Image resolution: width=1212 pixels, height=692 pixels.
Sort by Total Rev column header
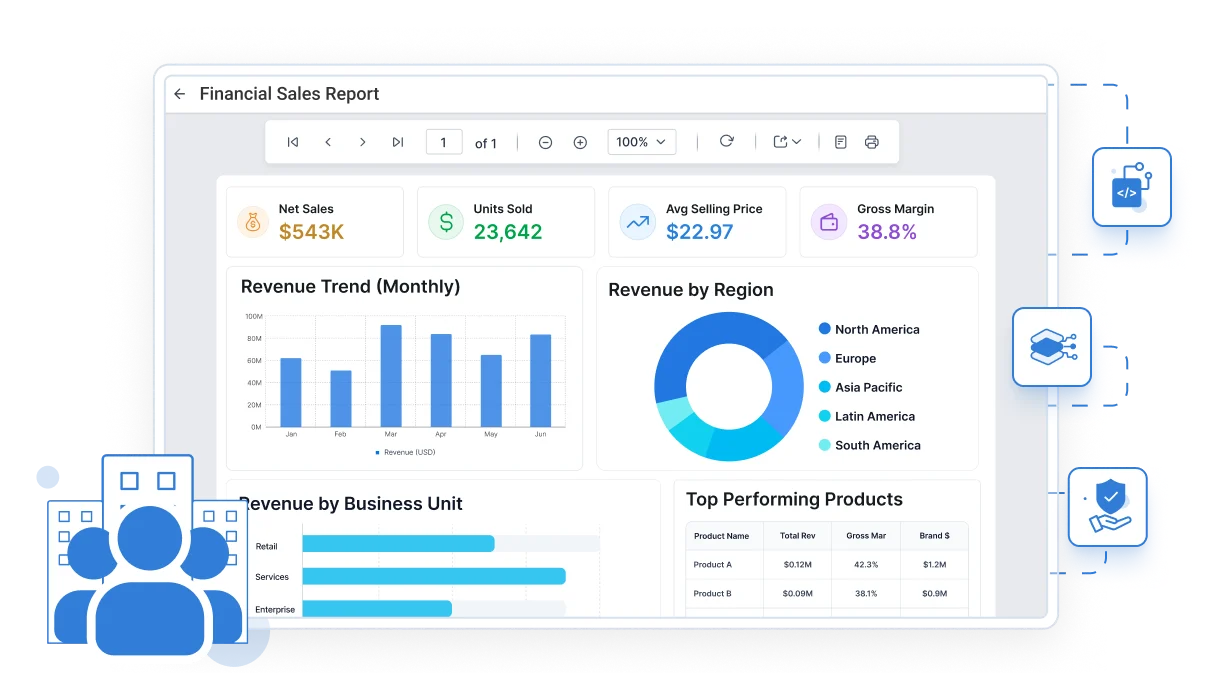(797, 536)
